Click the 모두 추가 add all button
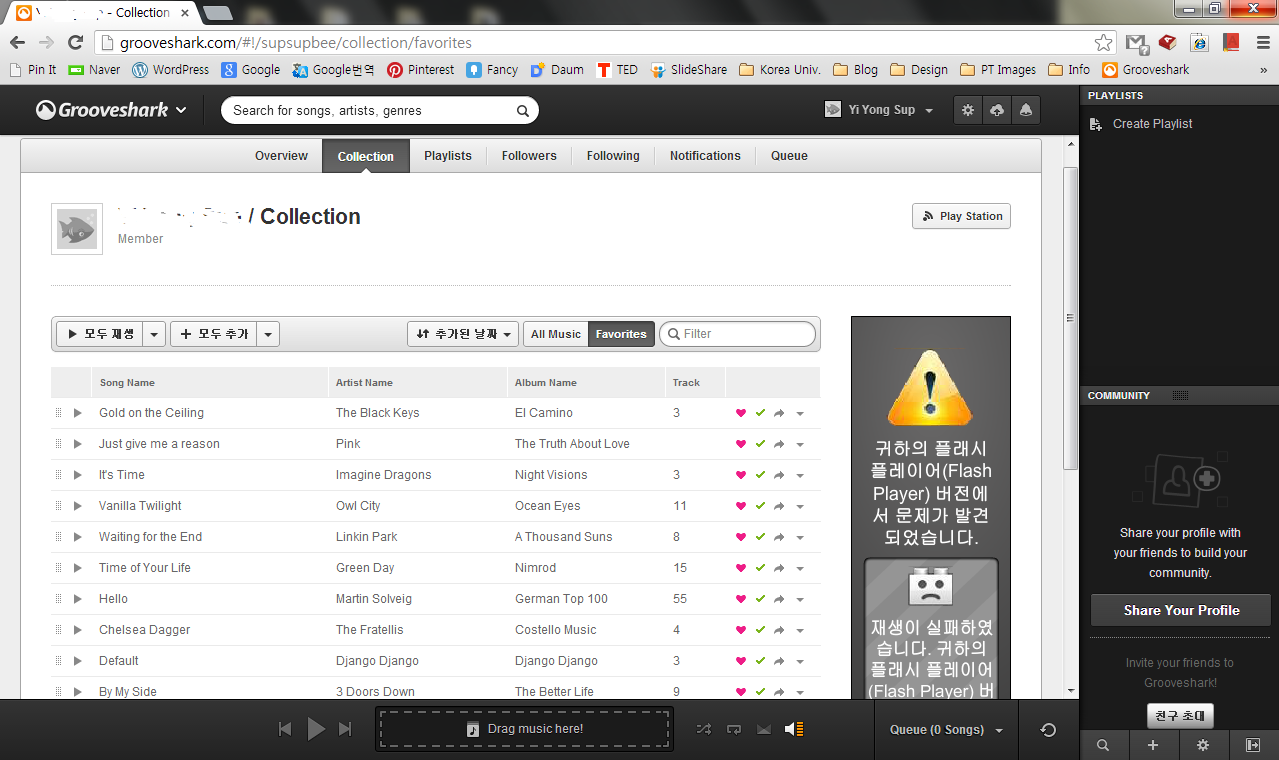The height and width of the screenshot is (760, 1279). pos(214,334)
